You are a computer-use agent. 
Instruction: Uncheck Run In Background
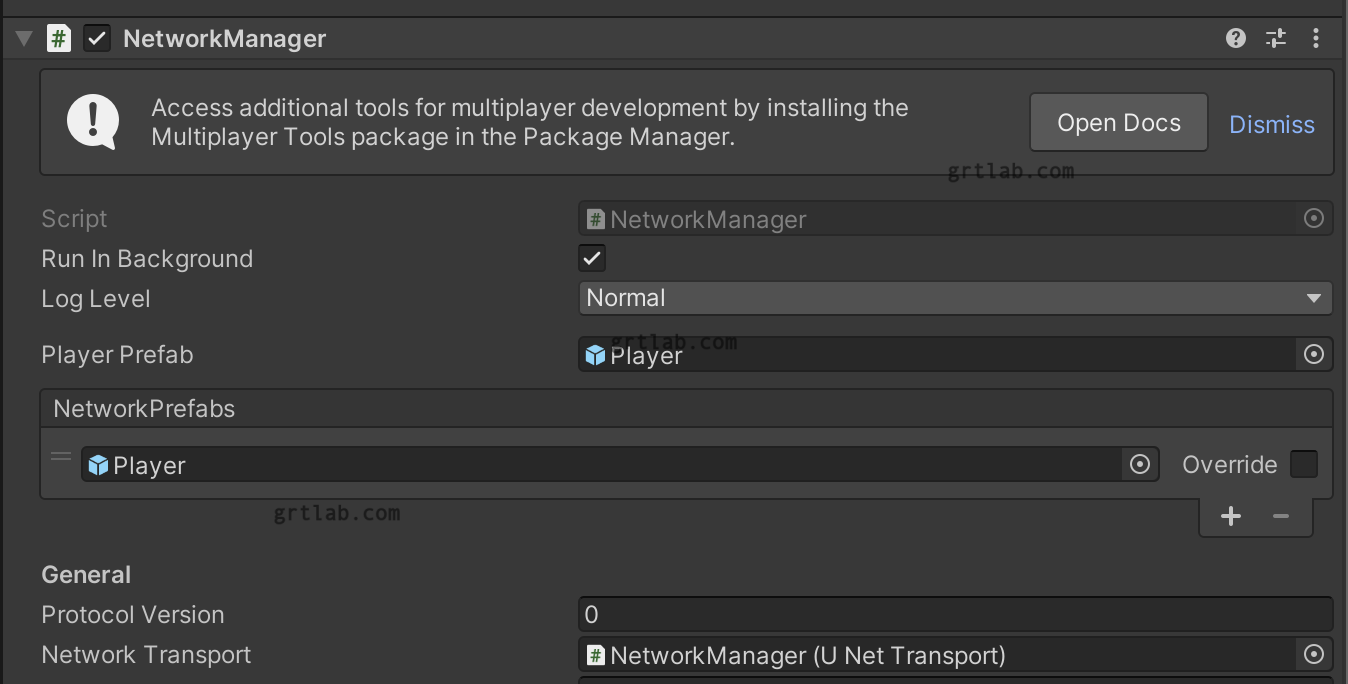coord(591,257)
